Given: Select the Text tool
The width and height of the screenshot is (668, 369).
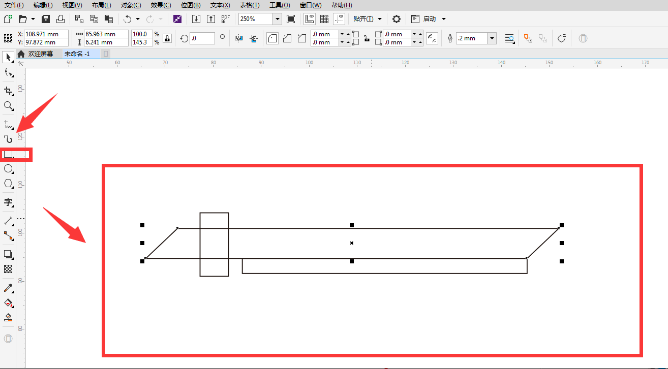Looking at the screenshot, I should point(9,202).
